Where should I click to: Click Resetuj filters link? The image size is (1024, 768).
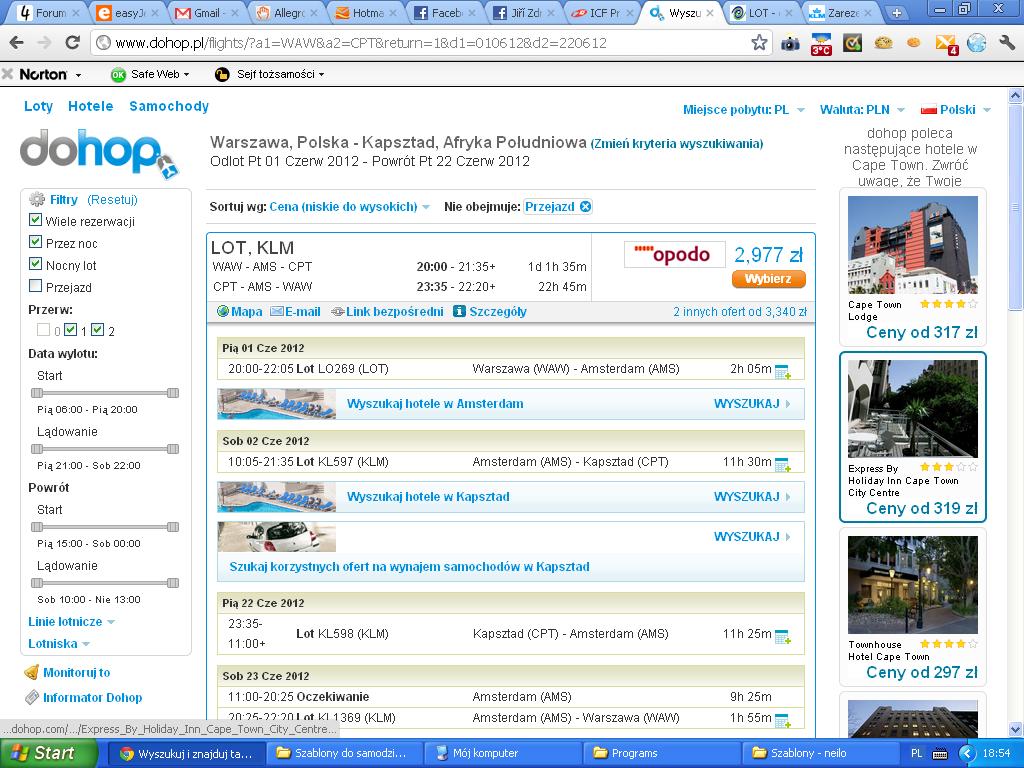pos(112,200)
